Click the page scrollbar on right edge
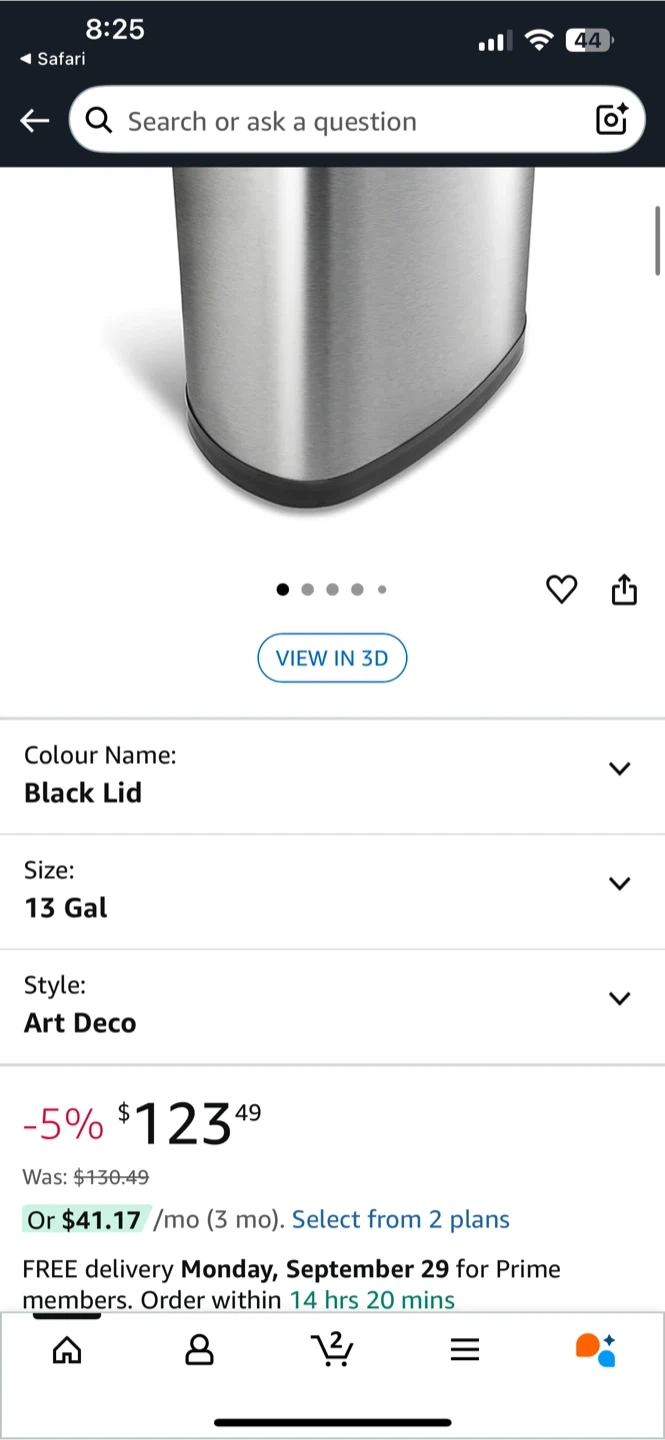665x1440 pixels. (657, 240)
